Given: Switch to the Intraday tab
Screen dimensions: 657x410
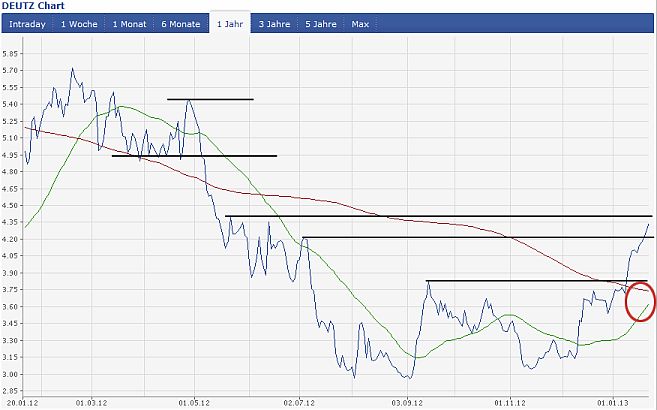Looking at the screenshot, I should coord(27,24).
